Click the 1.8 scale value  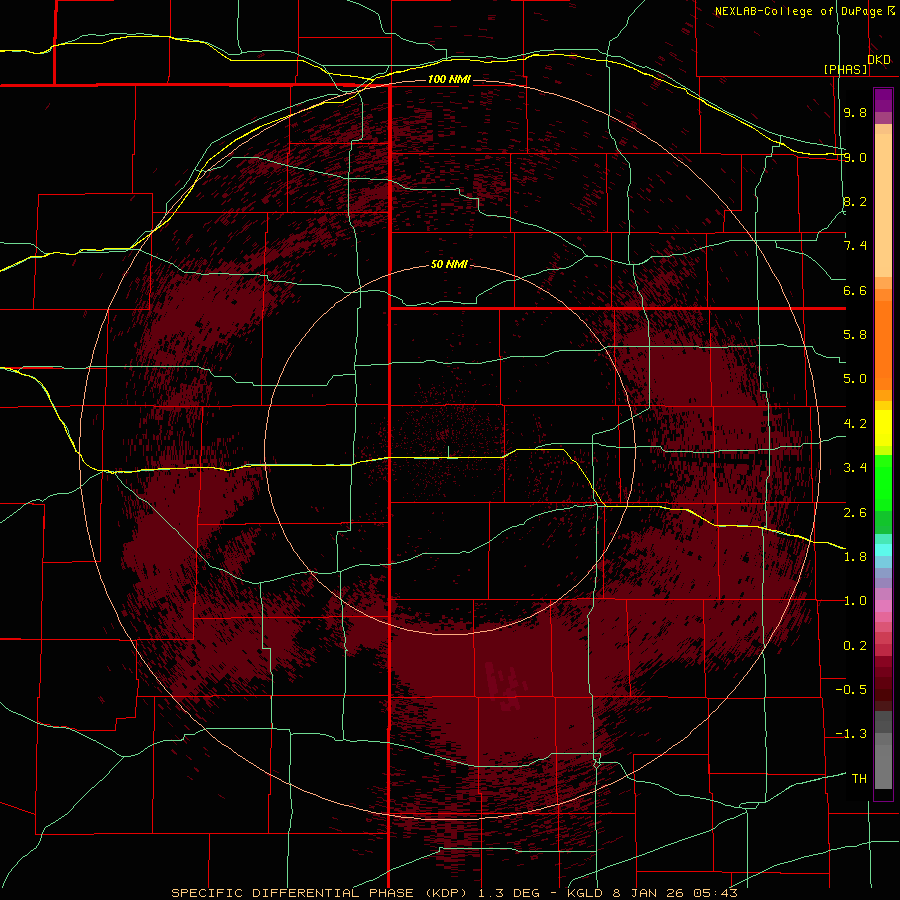pyautogui.click(x=855, y=557)
